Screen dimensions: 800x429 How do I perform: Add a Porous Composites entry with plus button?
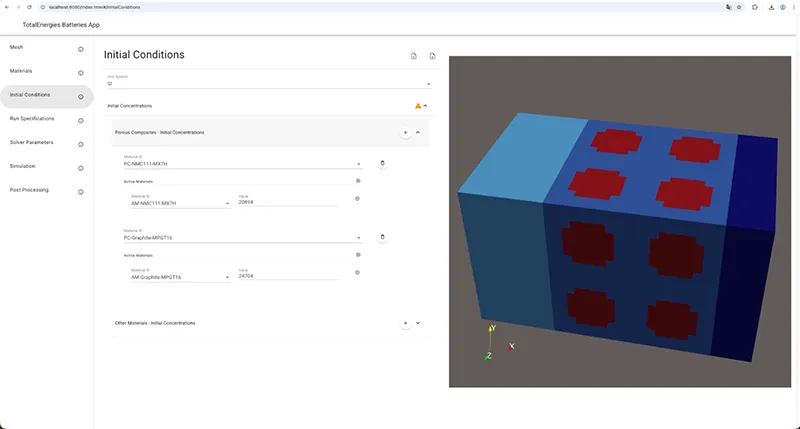[405, 133]
